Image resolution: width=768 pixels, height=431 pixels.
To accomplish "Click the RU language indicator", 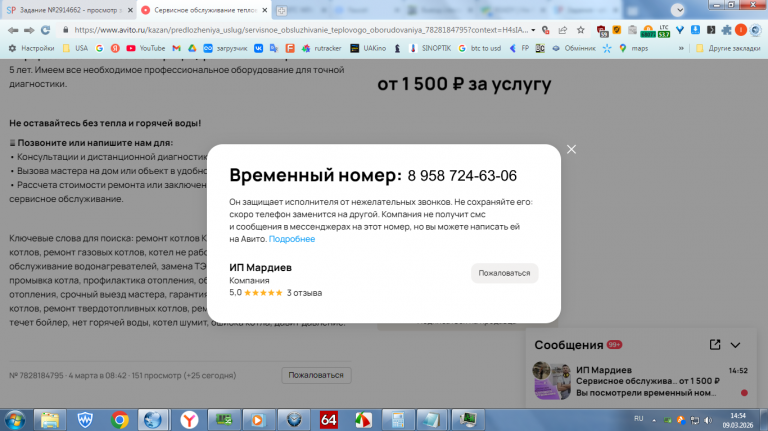I will [x=638, y=419].
